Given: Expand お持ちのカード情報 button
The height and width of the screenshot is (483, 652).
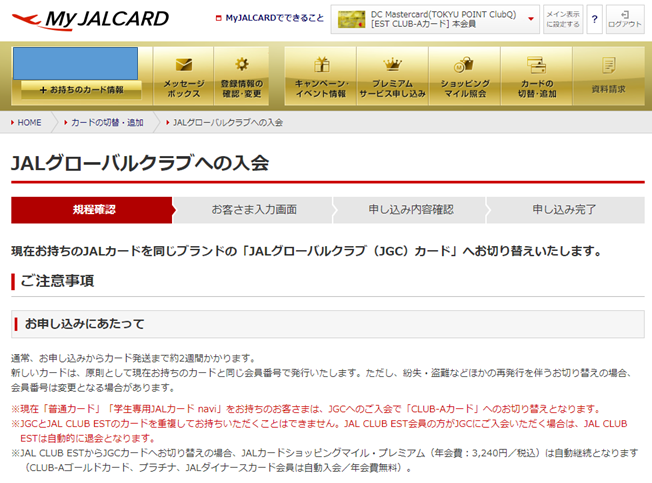Looking at the screenshot, I should [82, 90].
